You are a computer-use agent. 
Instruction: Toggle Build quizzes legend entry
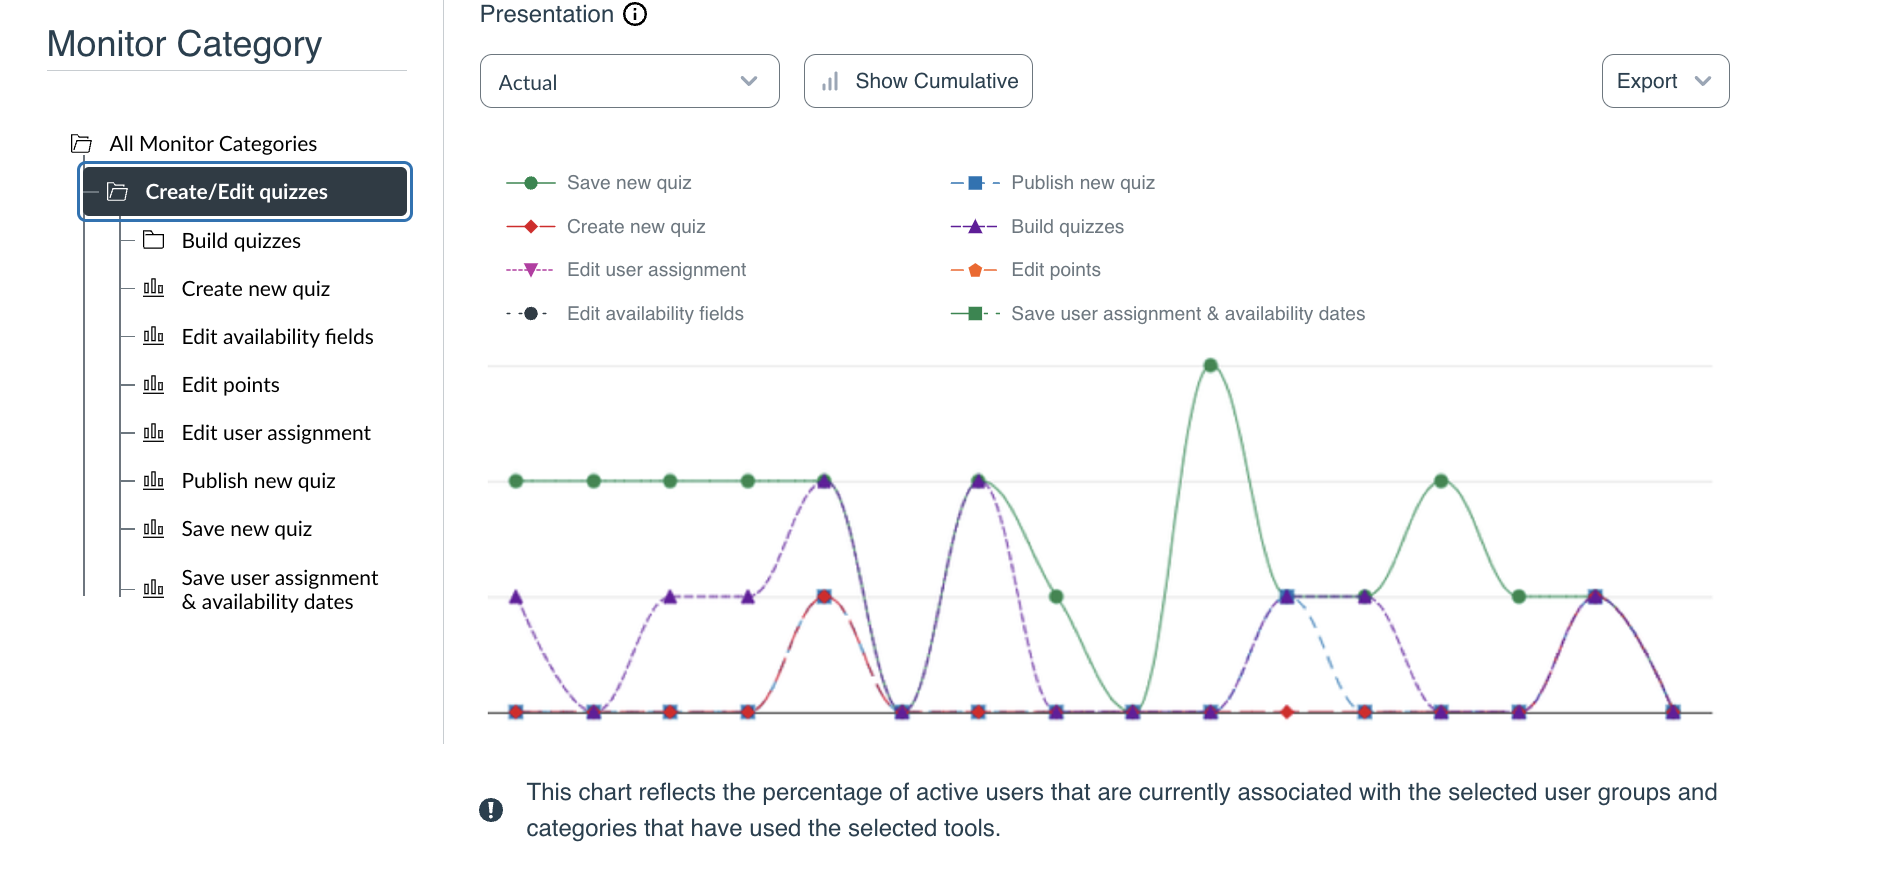1067,227
